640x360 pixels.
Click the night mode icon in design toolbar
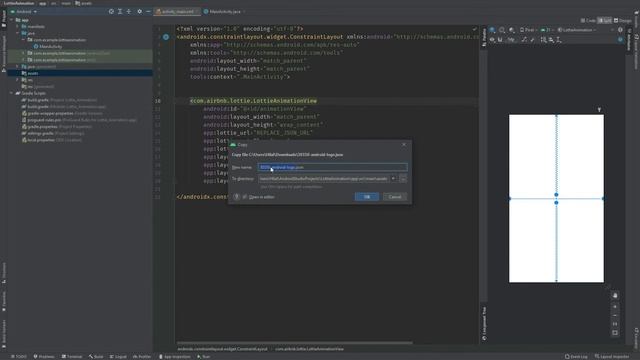coord(511,30)
